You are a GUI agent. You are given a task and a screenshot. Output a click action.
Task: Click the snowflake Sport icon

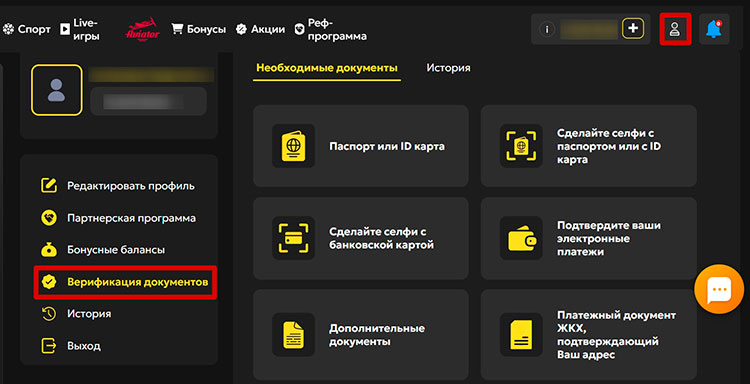pos(8,30)
